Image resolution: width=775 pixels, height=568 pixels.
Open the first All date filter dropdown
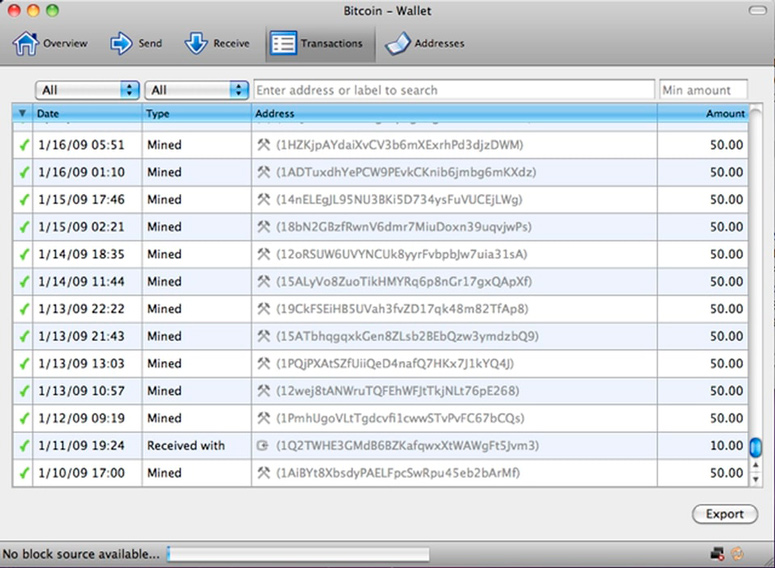click(x=87, y=90)
